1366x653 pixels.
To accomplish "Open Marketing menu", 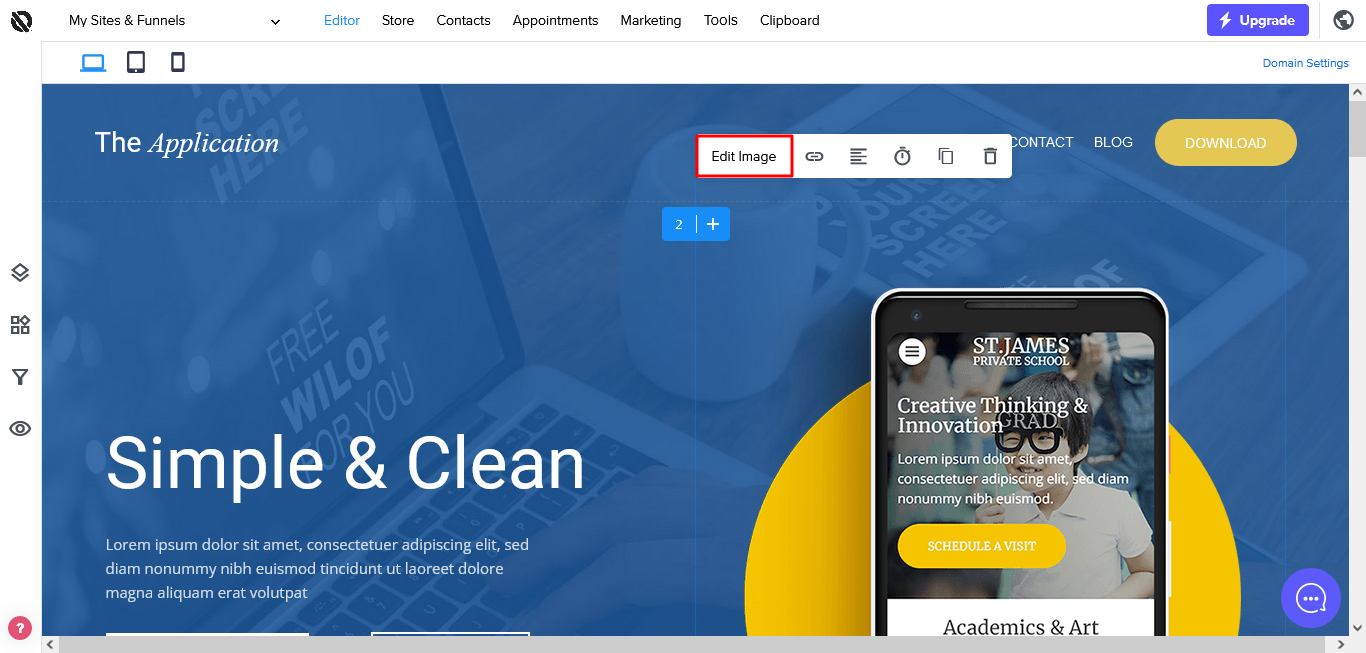I will click(x=651, y=20).
